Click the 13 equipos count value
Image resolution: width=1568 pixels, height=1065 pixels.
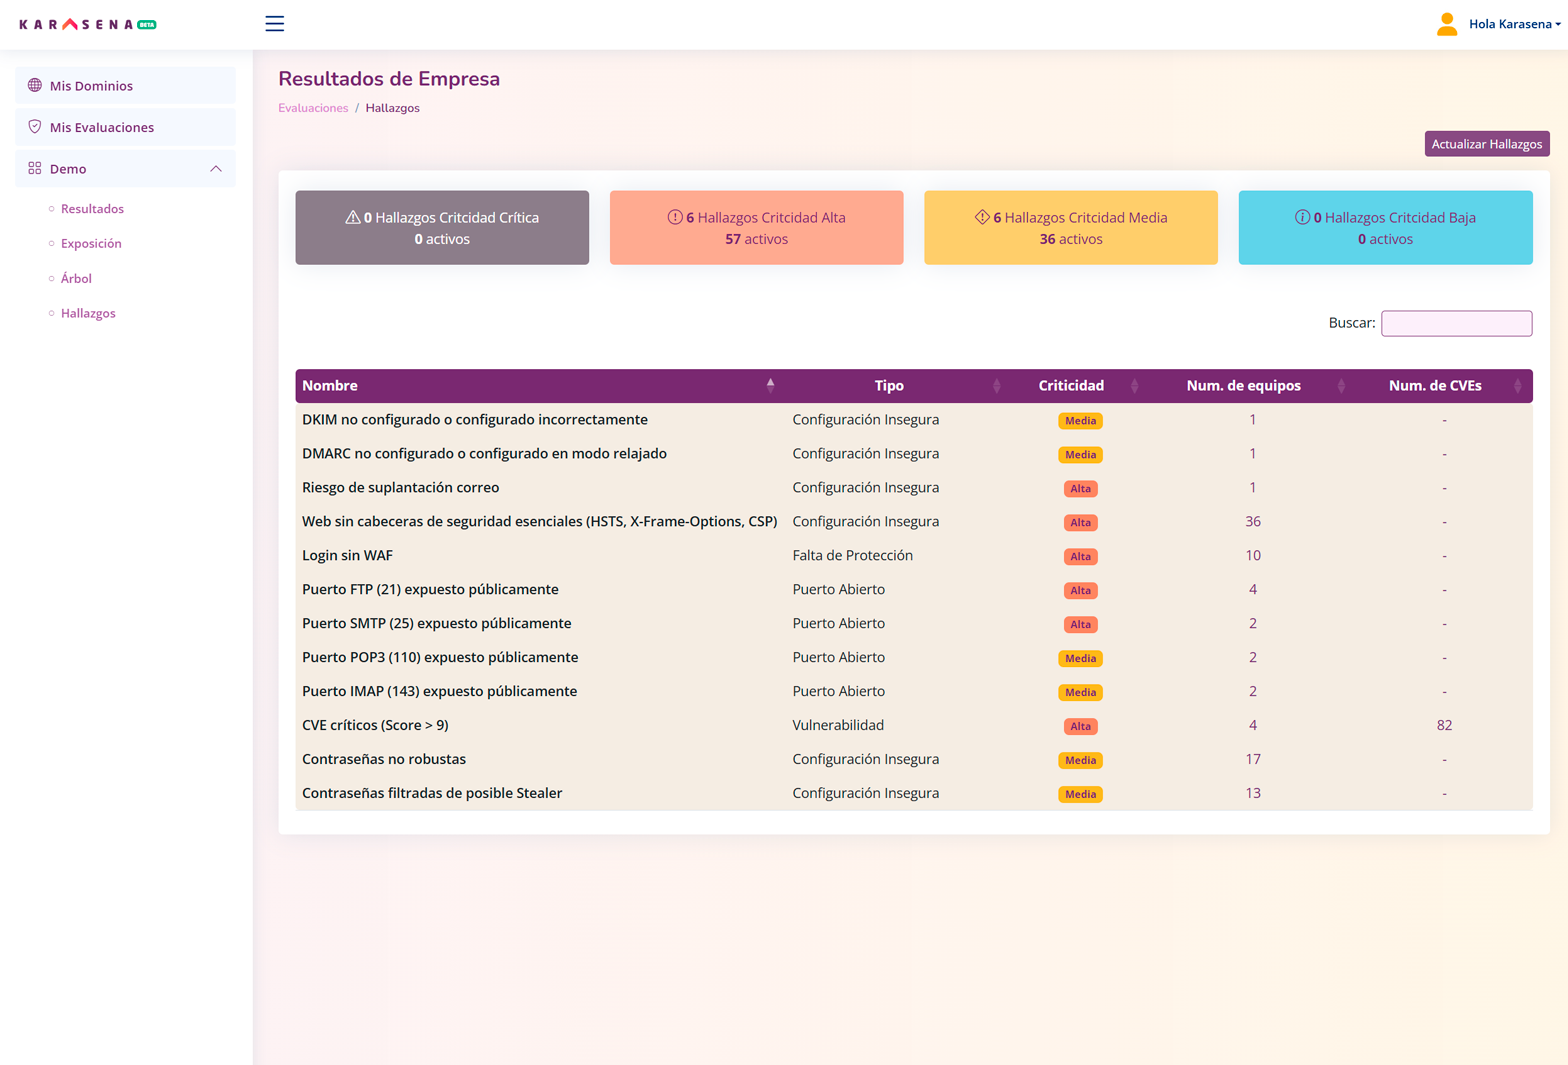(x=1253, y=794)
